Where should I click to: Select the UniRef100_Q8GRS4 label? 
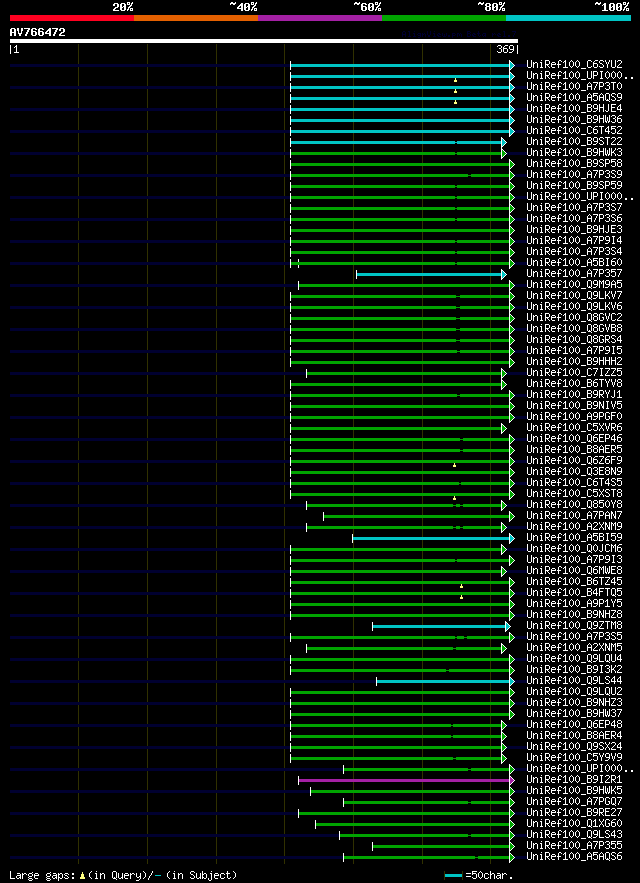tap(574, 339)
